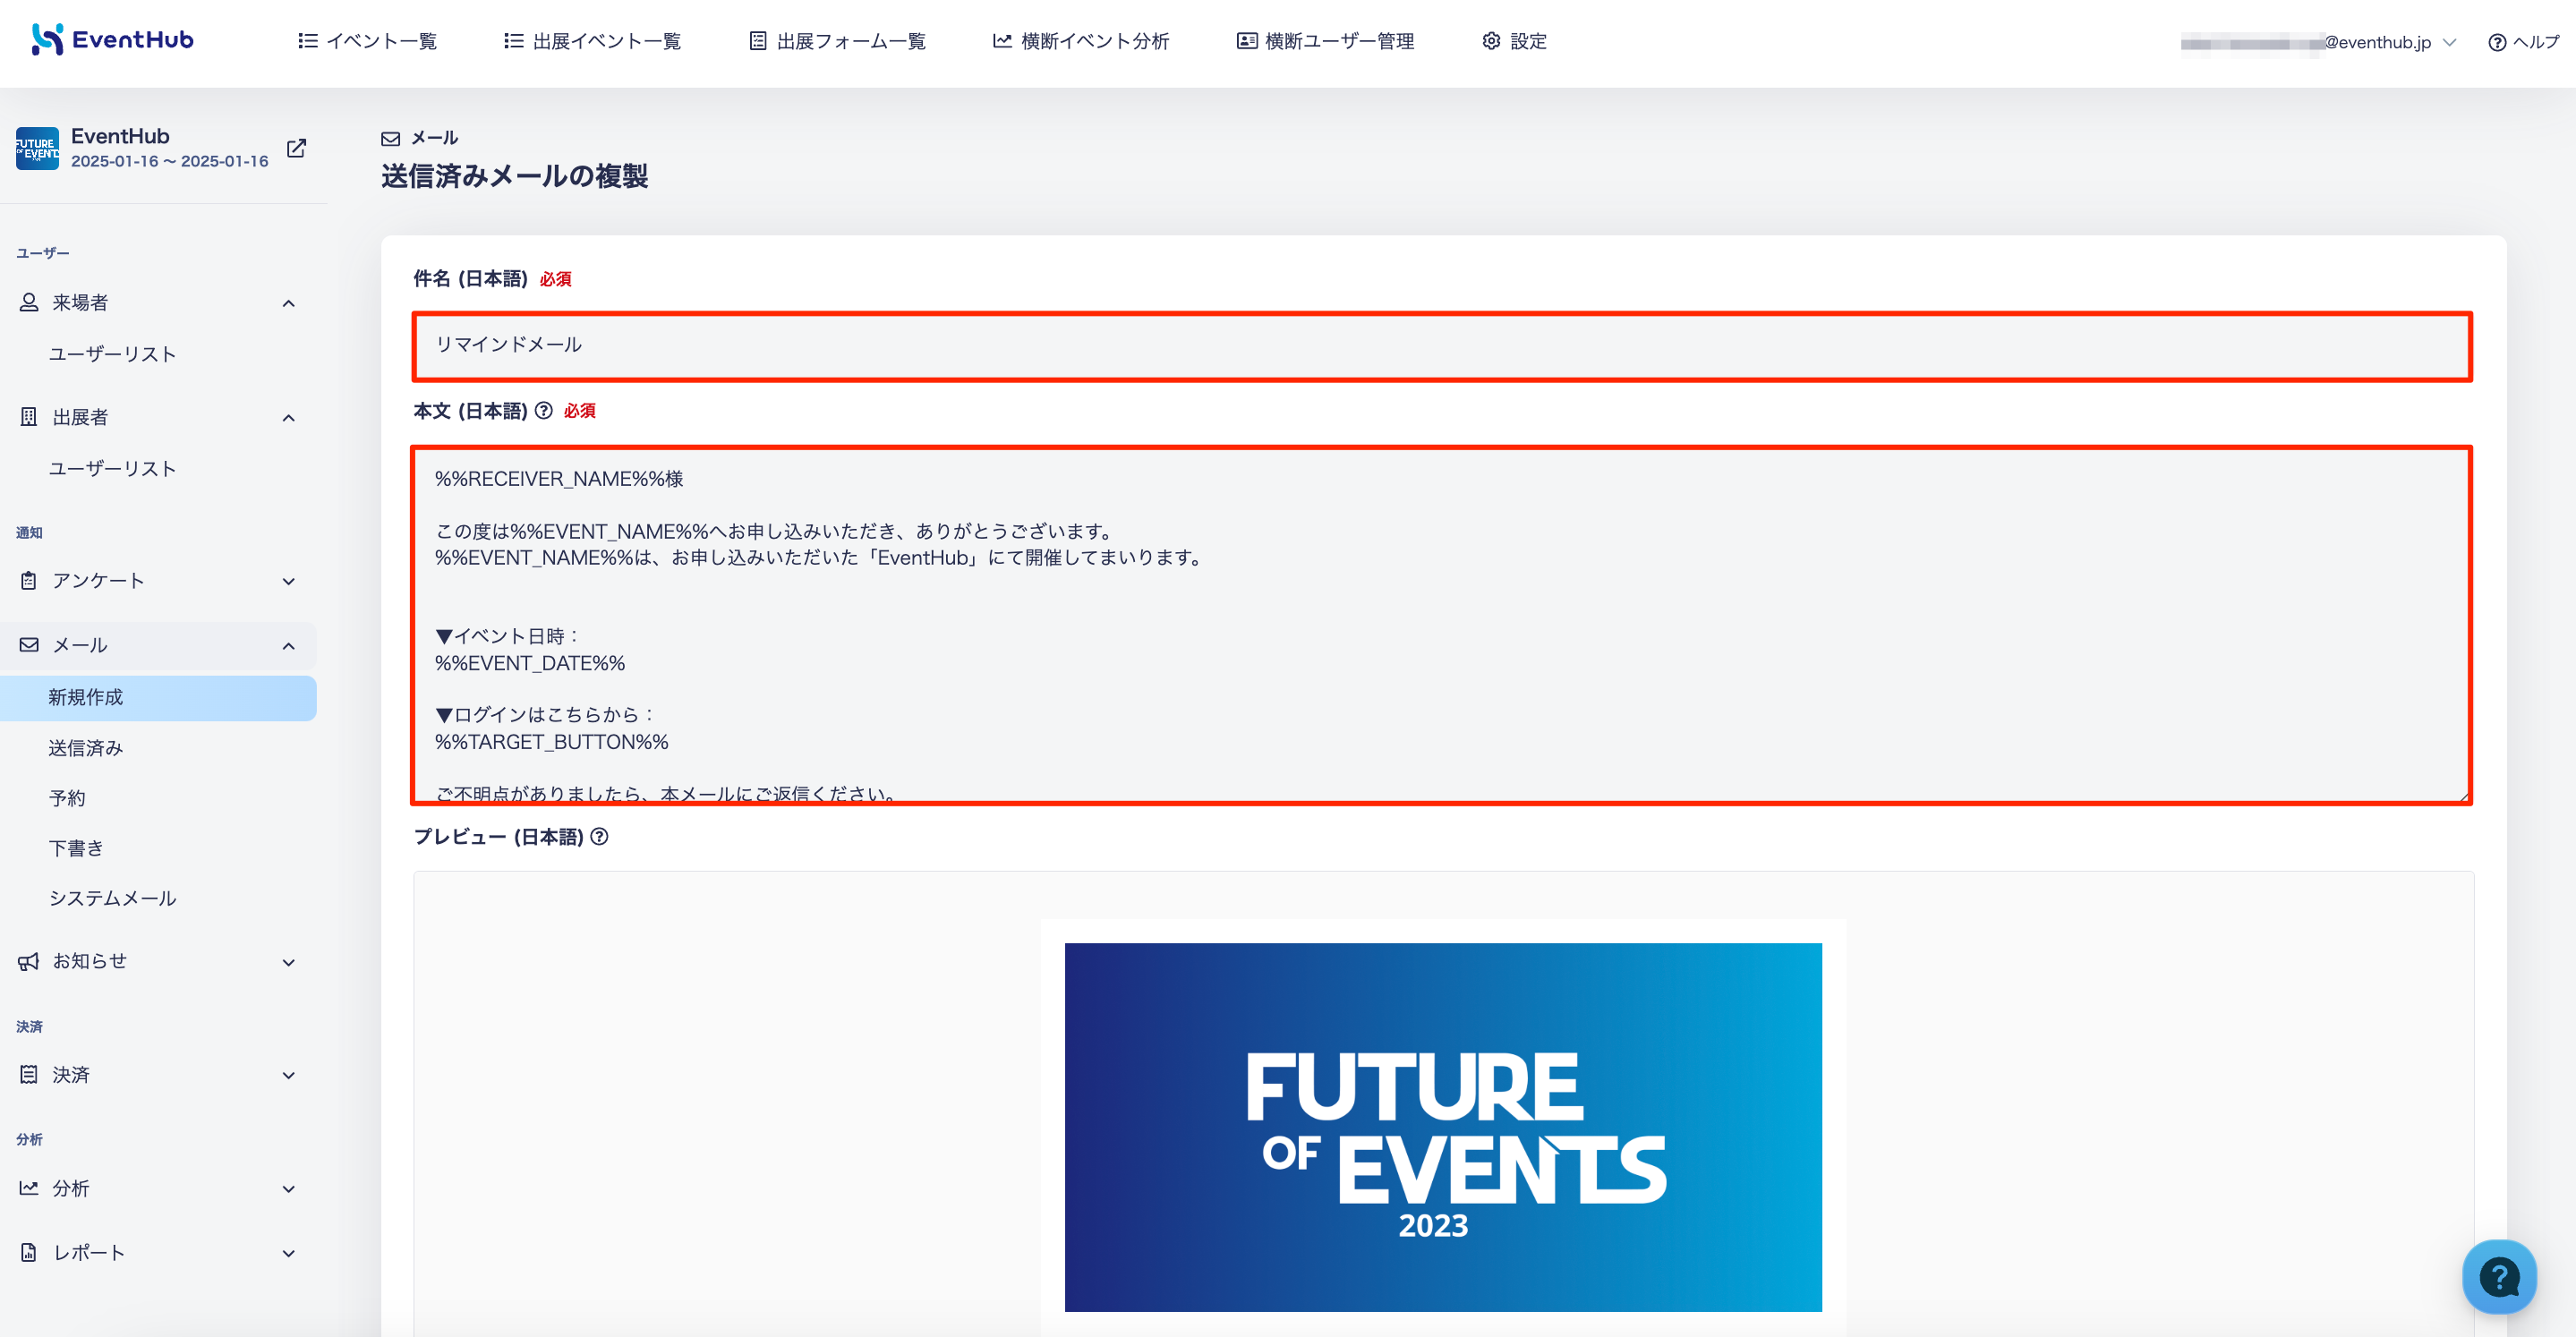Viewport: 2576px width, 1337px height.
Task: Click list icon beside 出展イベント一覧
Action: [x=514, y=41]
